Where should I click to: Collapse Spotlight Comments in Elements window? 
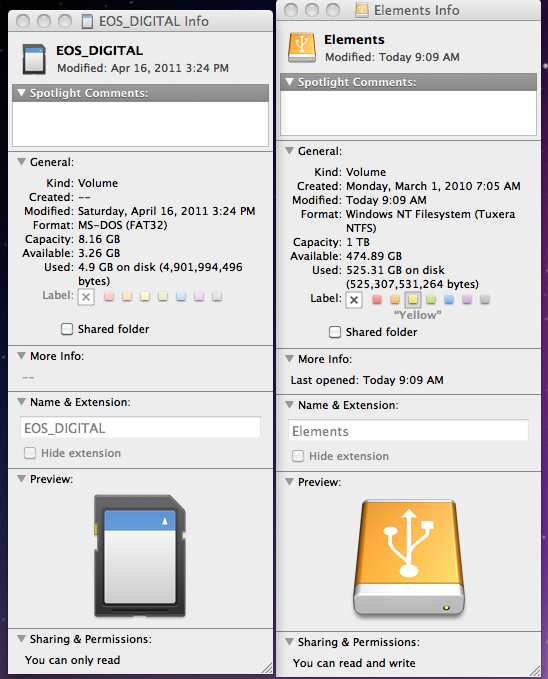tap(289, 81)
